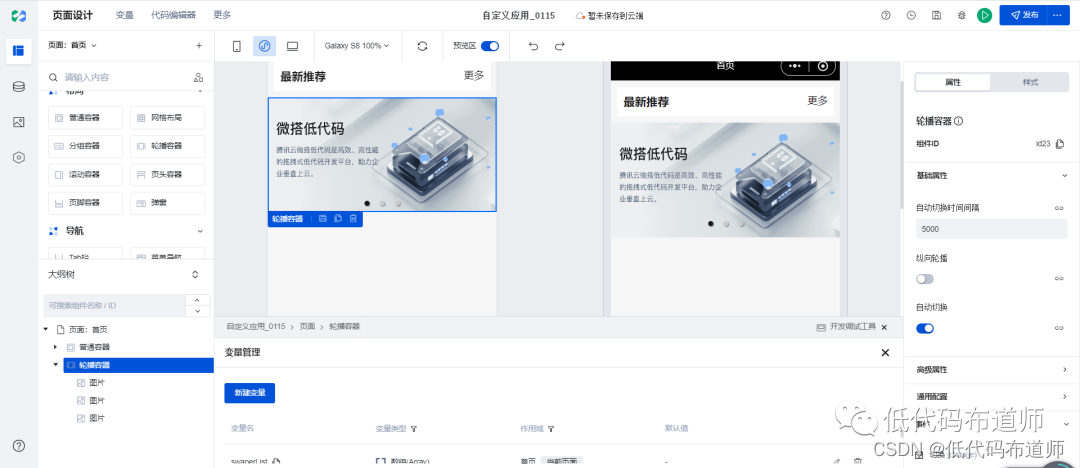Switch to mobile phone preview device
Screen dimensions: 1080x468
click(x=237, y=46)
